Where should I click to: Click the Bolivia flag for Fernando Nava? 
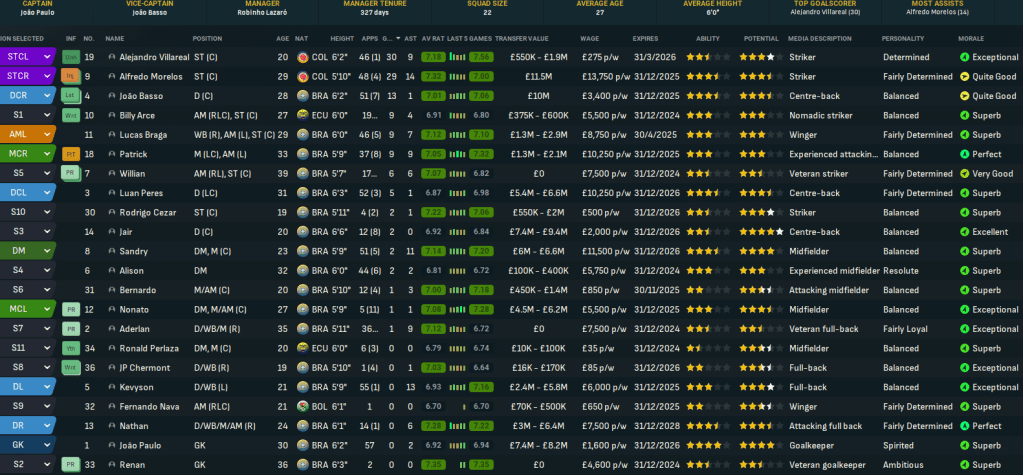(303, 406)
